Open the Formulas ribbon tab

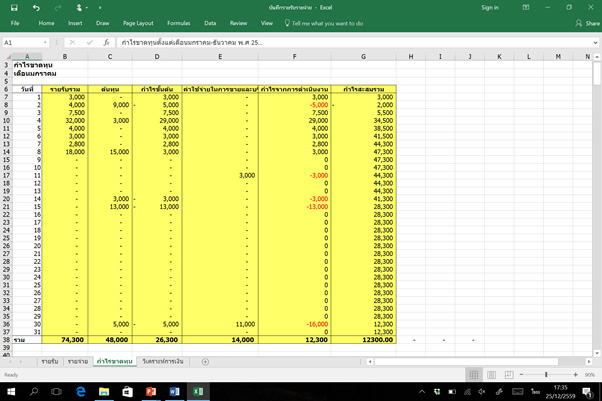click(179, 23)
